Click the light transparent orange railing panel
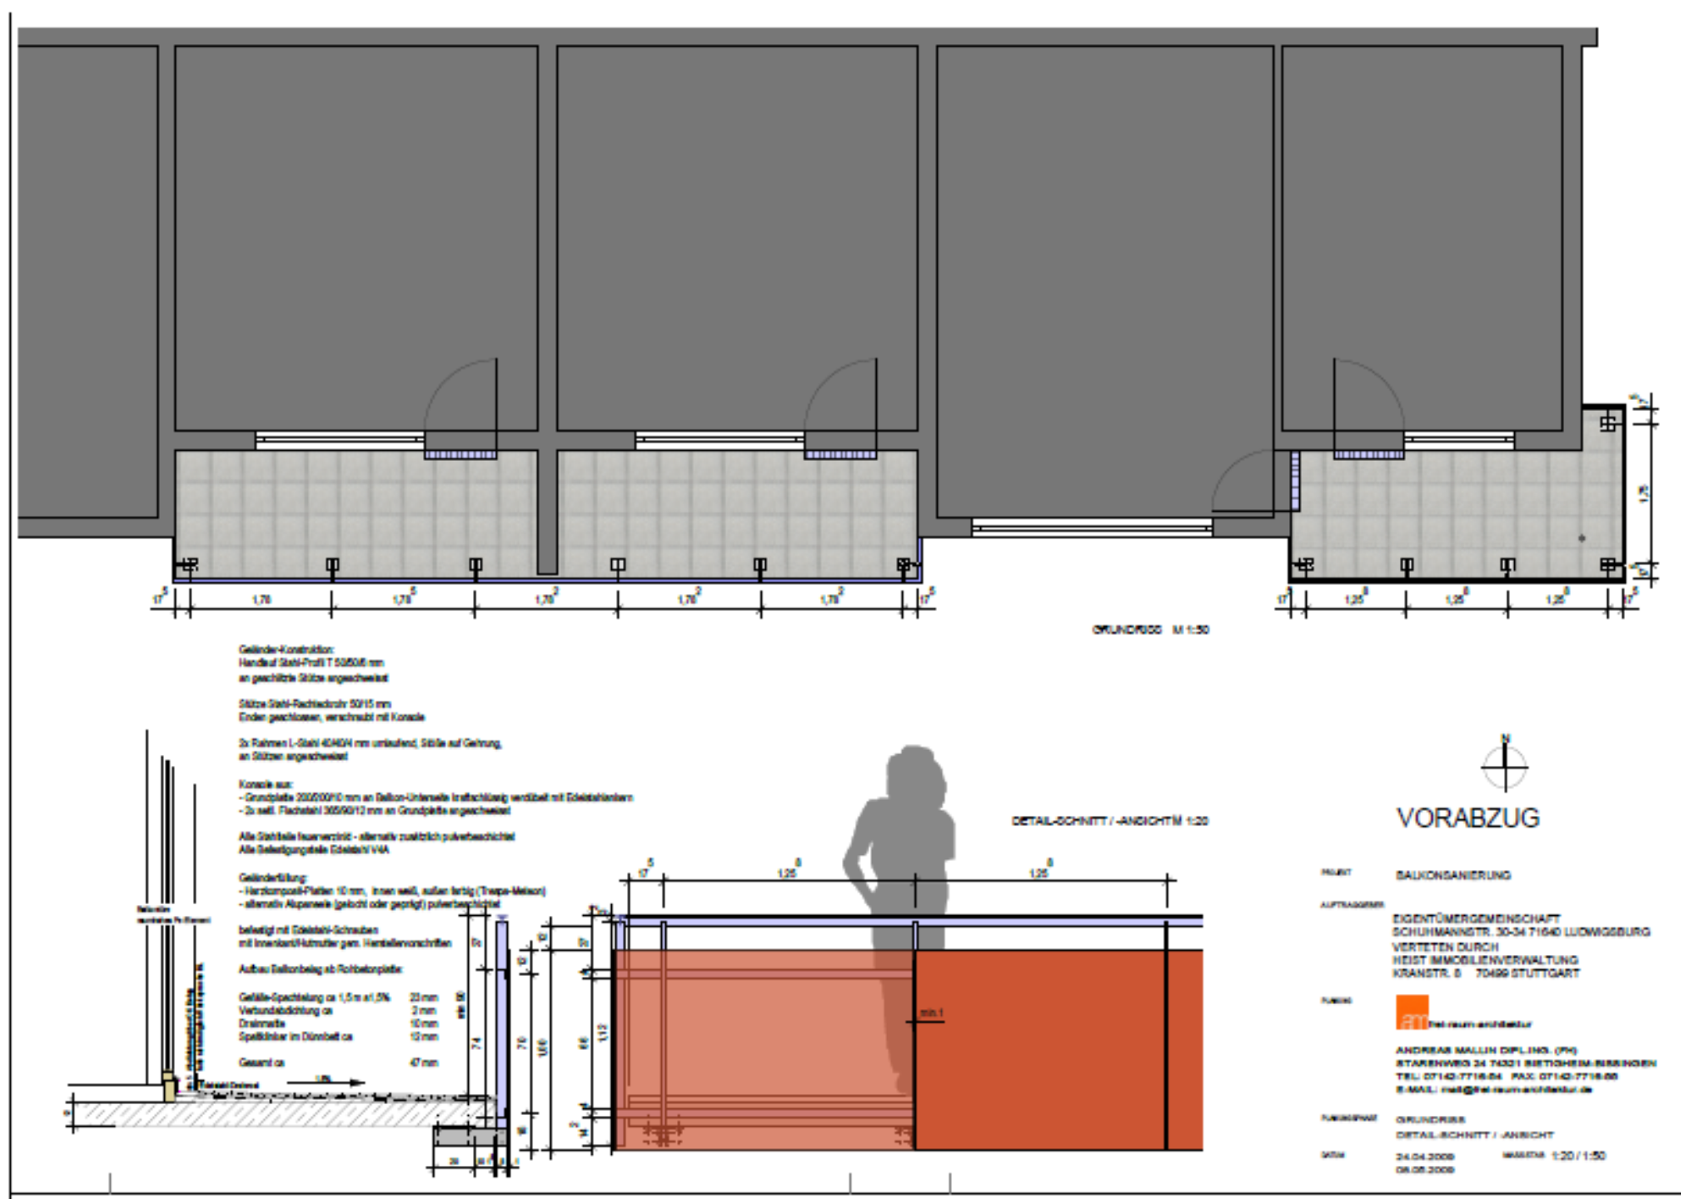This screenshot has width=1681, height=1199. 762,1030
